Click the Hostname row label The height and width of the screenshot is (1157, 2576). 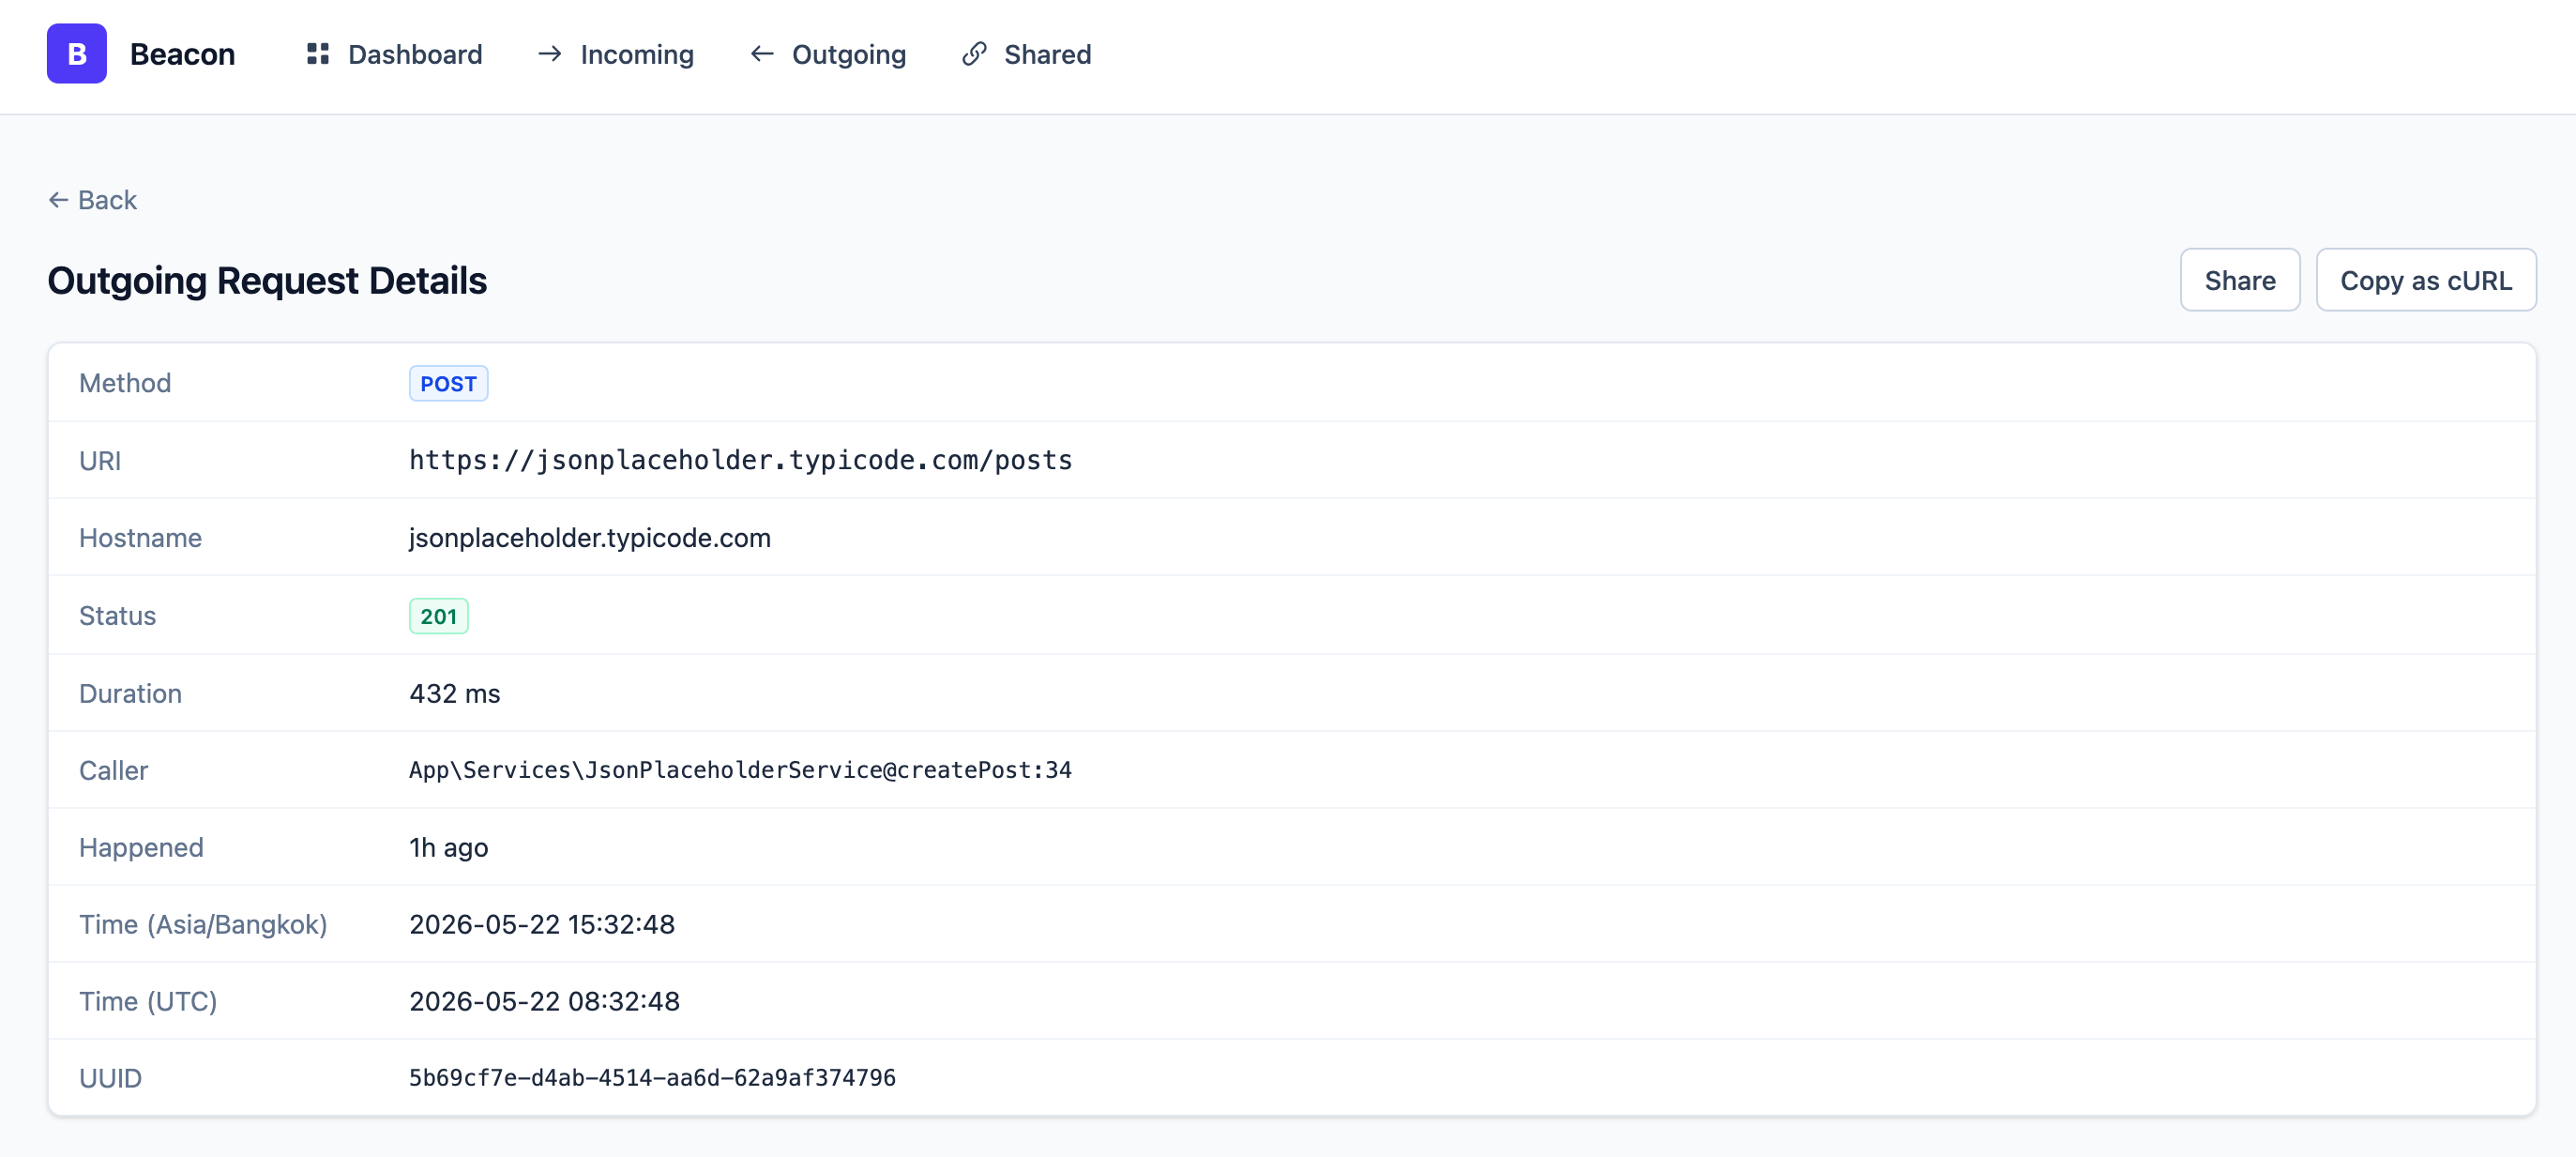(140, 538)
